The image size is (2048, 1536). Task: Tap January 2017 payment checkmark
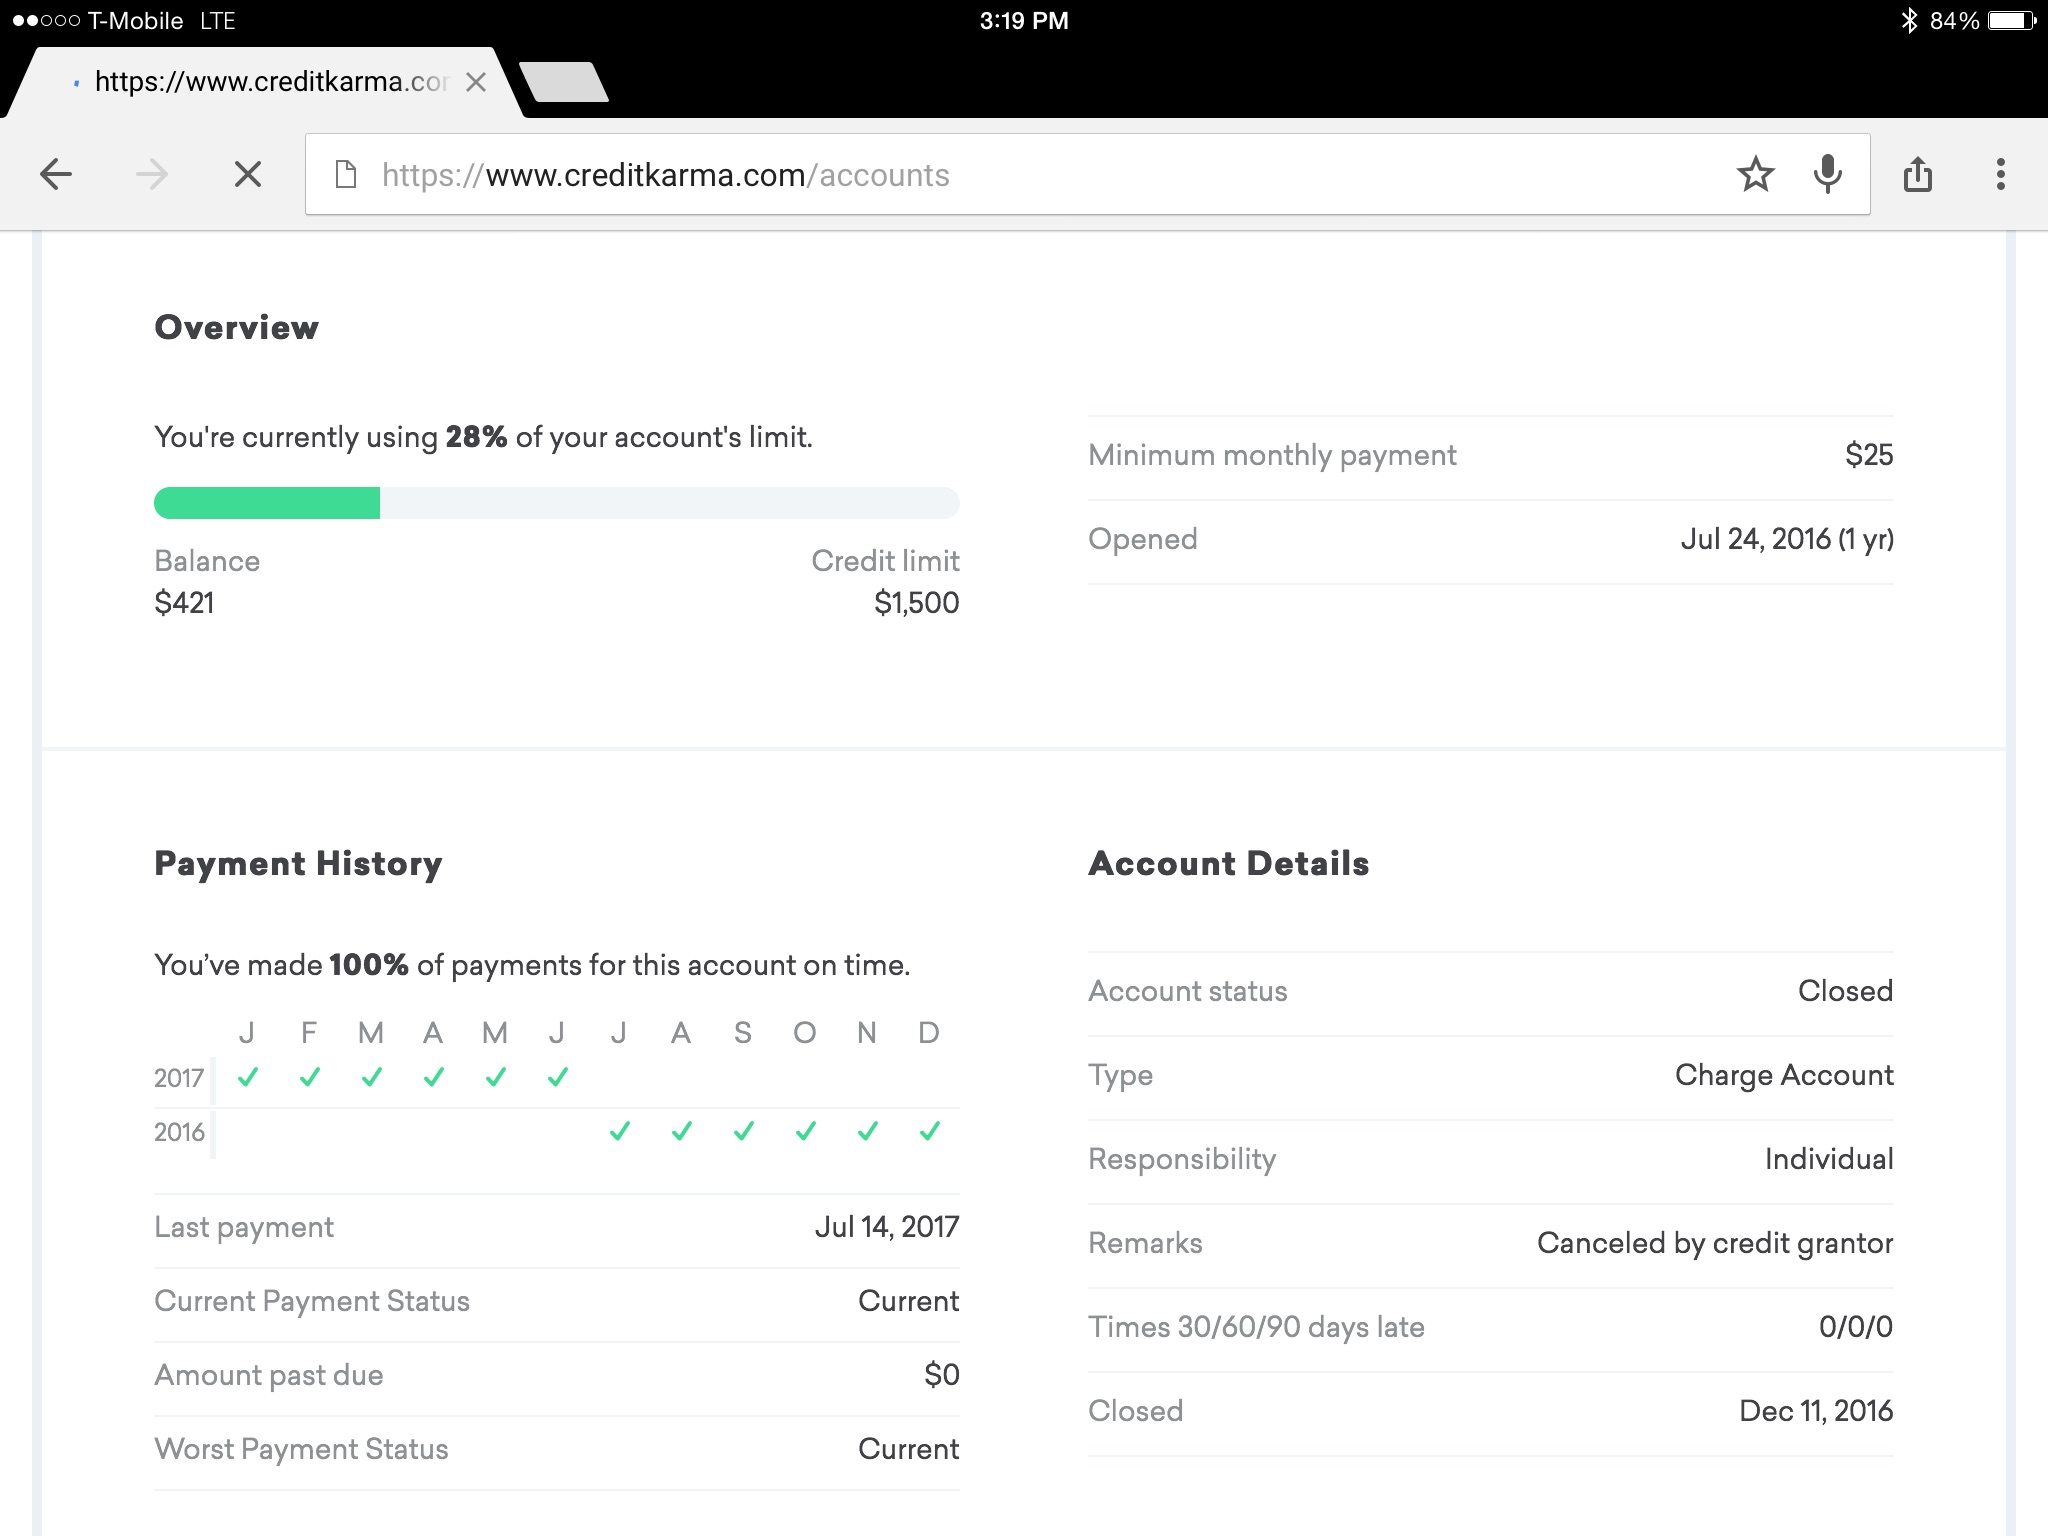pyautogui.click(x=248, y=1077)
